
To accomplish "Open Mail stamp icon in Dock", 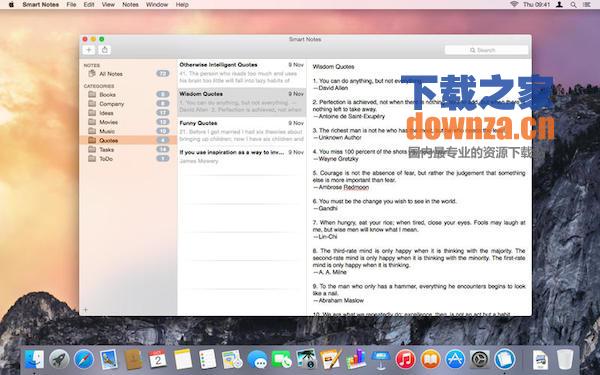I will 109,360.
